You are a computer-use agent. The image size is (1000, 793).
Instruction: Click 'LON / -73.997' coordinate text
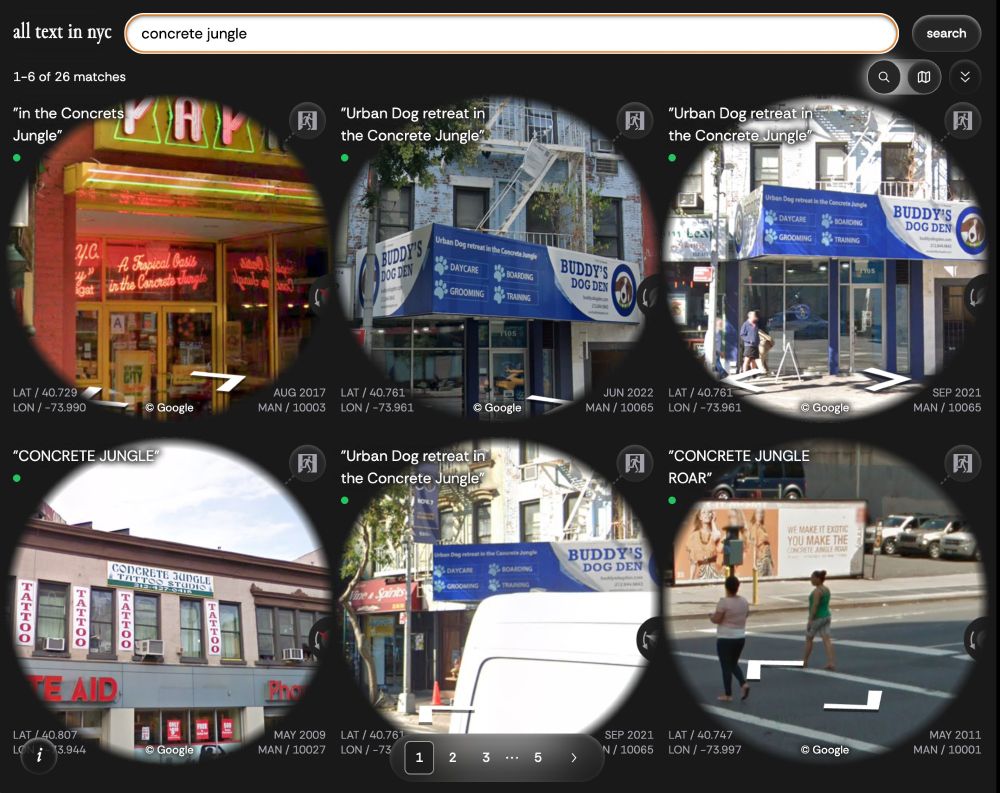tap(705, 750)
